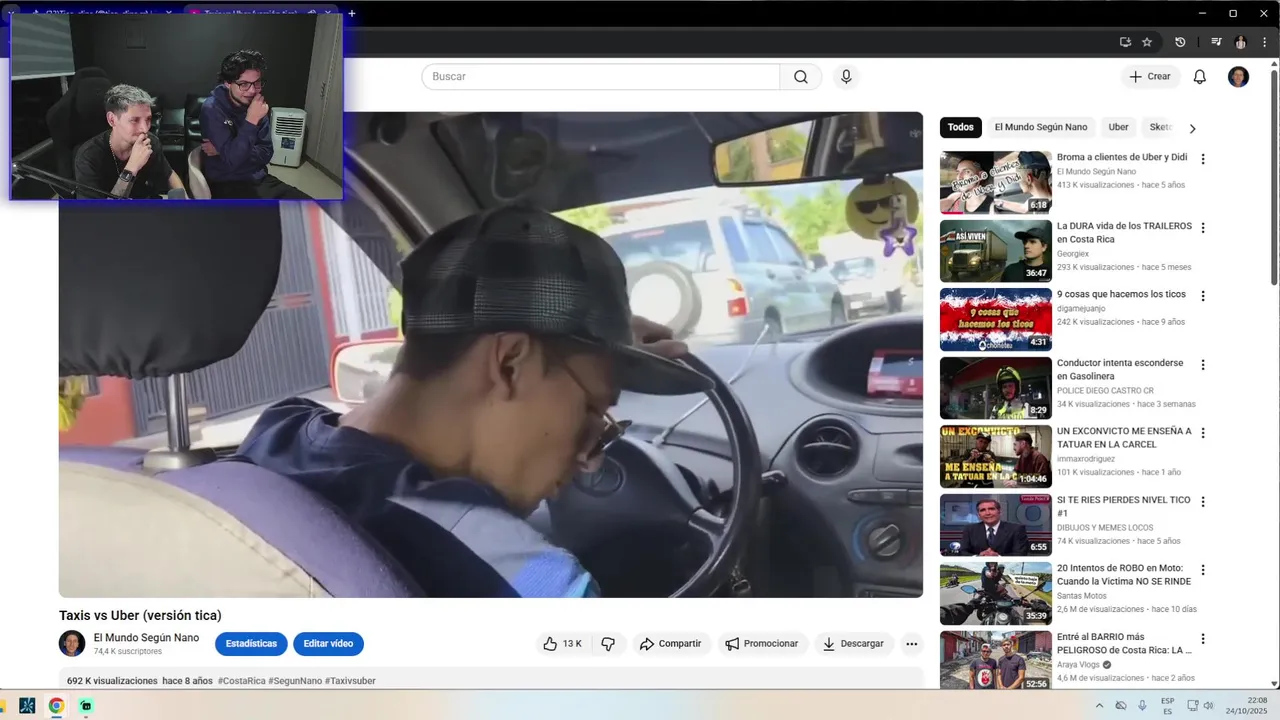Open new browser tab with plus
Viewport: 1280px width, 720px height.
coord(352,13)
